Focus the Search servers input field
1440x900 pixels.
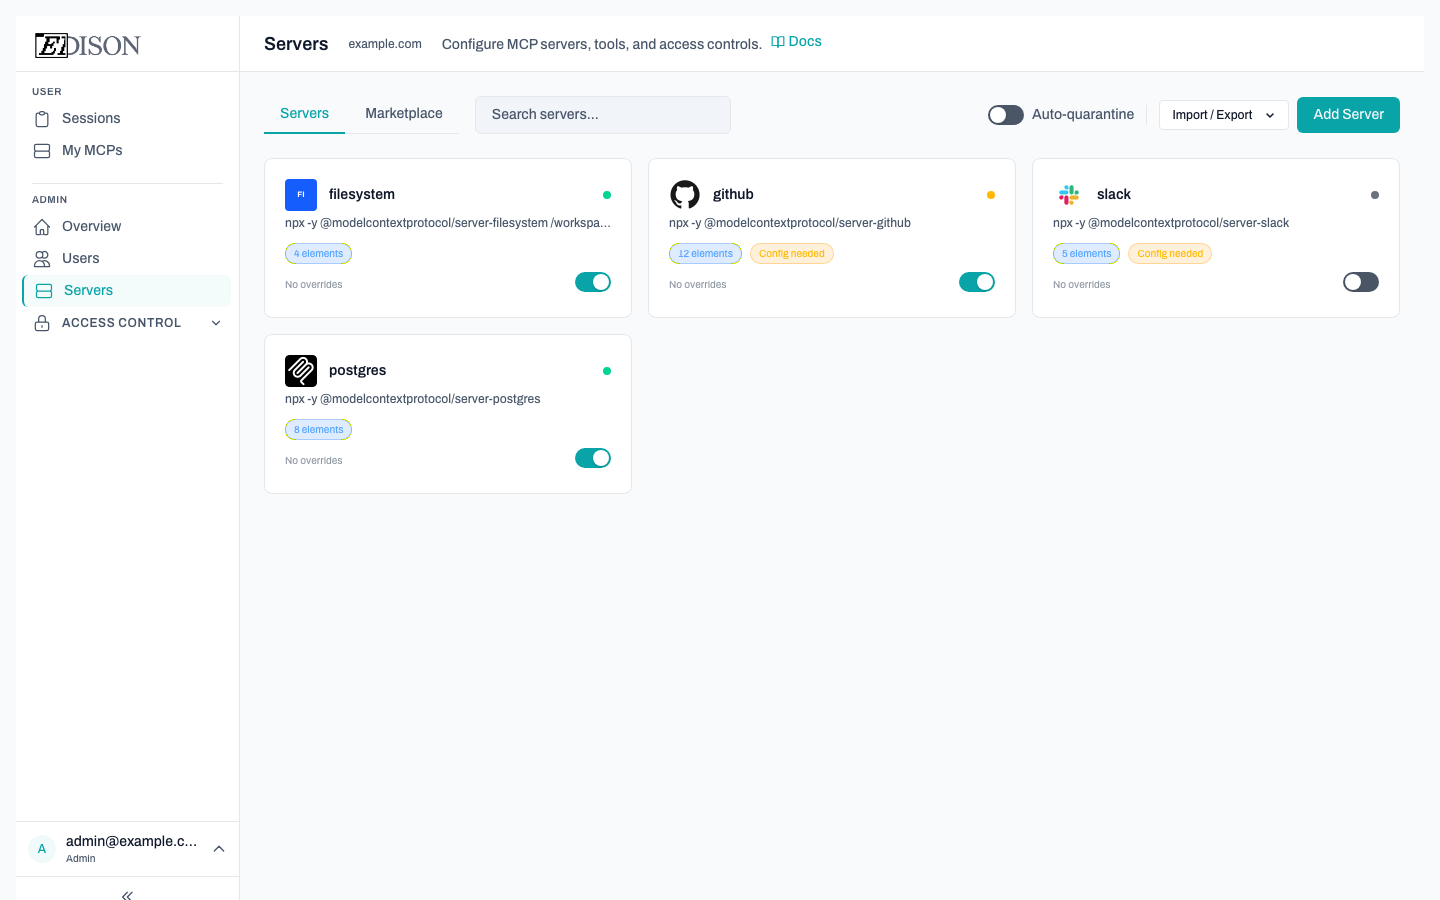(x=602, y=115)
